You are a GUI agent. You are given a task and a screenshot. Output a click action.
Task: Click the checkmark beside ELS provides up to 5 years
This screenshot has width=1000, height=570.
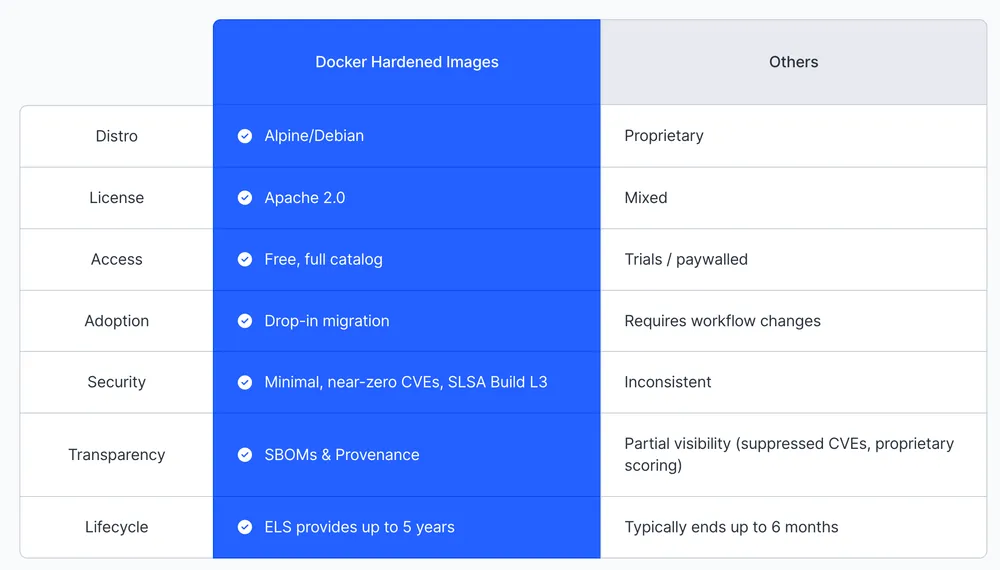[245, 527]
